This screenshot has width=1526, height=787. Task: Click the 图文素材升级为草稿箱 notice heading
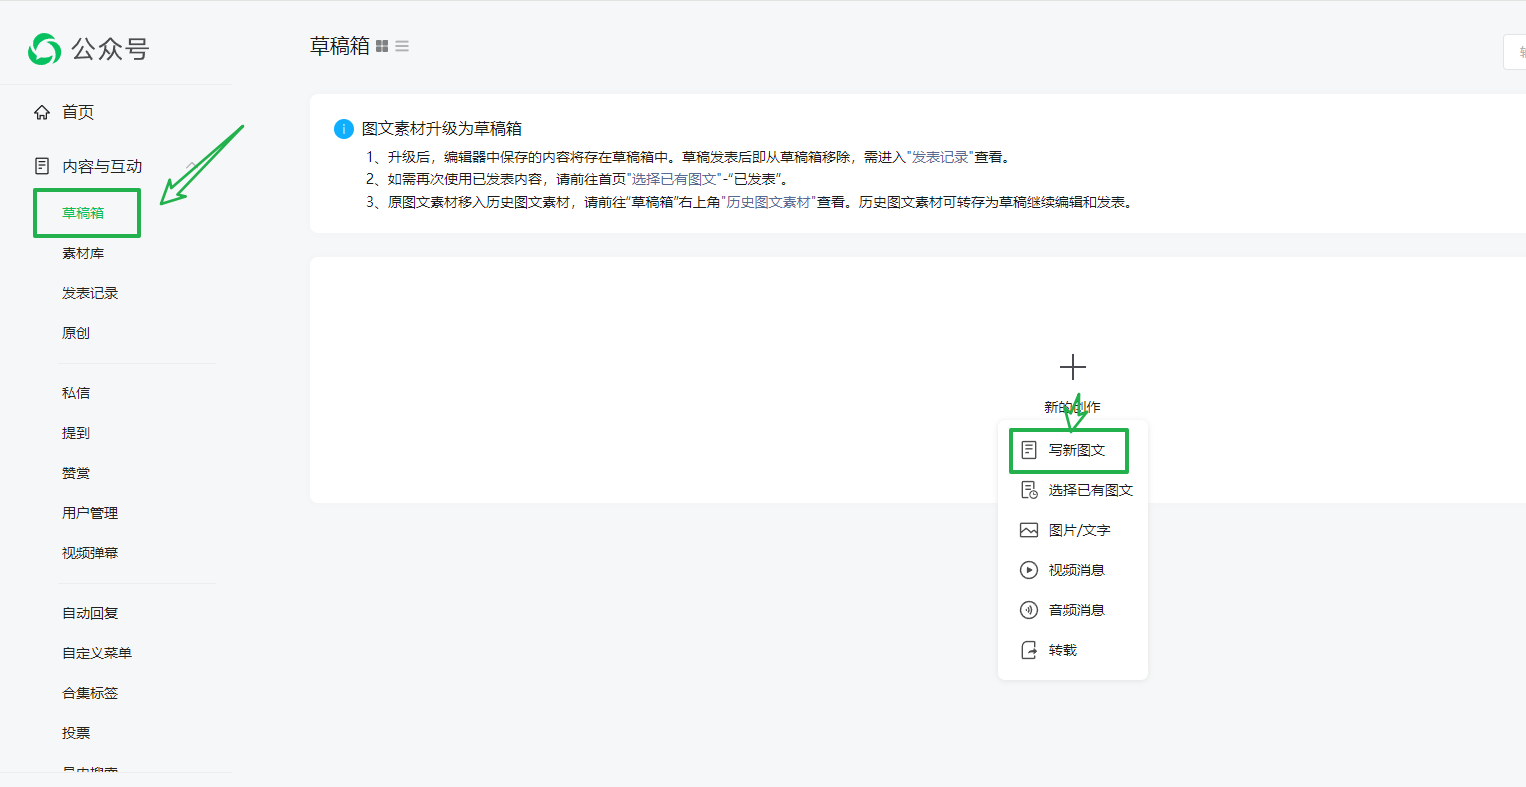click(442, 129)
